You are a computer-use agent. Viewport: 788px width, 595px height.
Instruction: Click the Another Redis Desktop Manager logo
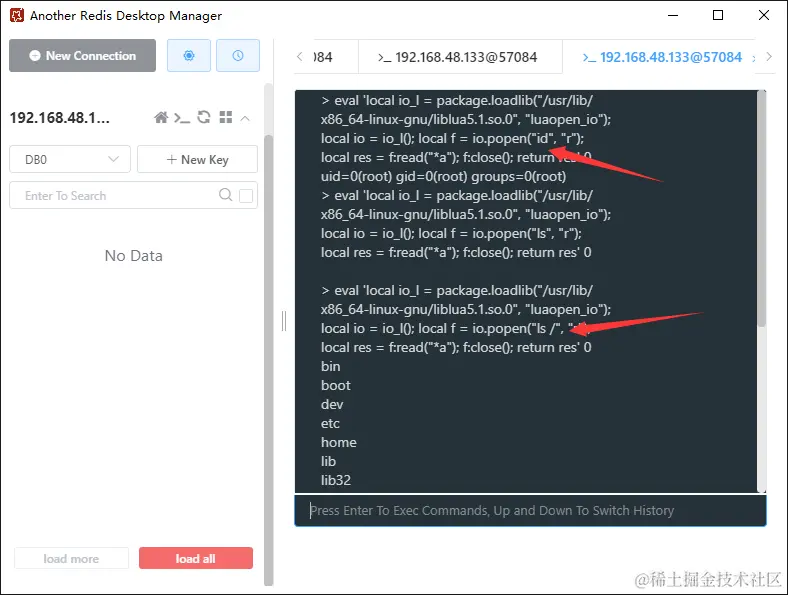(17, 15)
